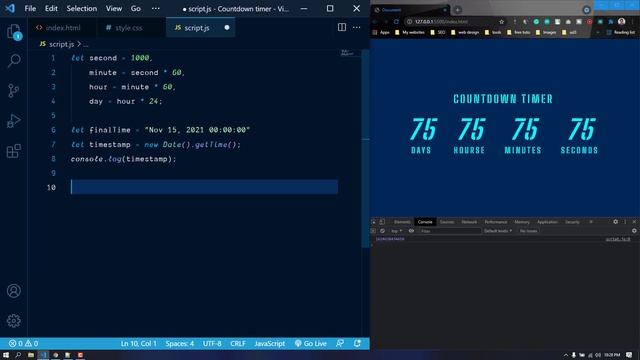Toggle console live expression eye icon
This screenshot has height=360, width=640.
[411, 231]
